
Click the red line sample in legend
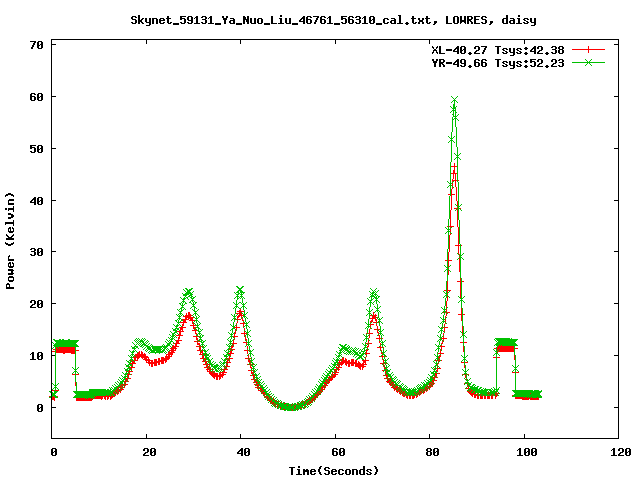[x=588, y=50]
